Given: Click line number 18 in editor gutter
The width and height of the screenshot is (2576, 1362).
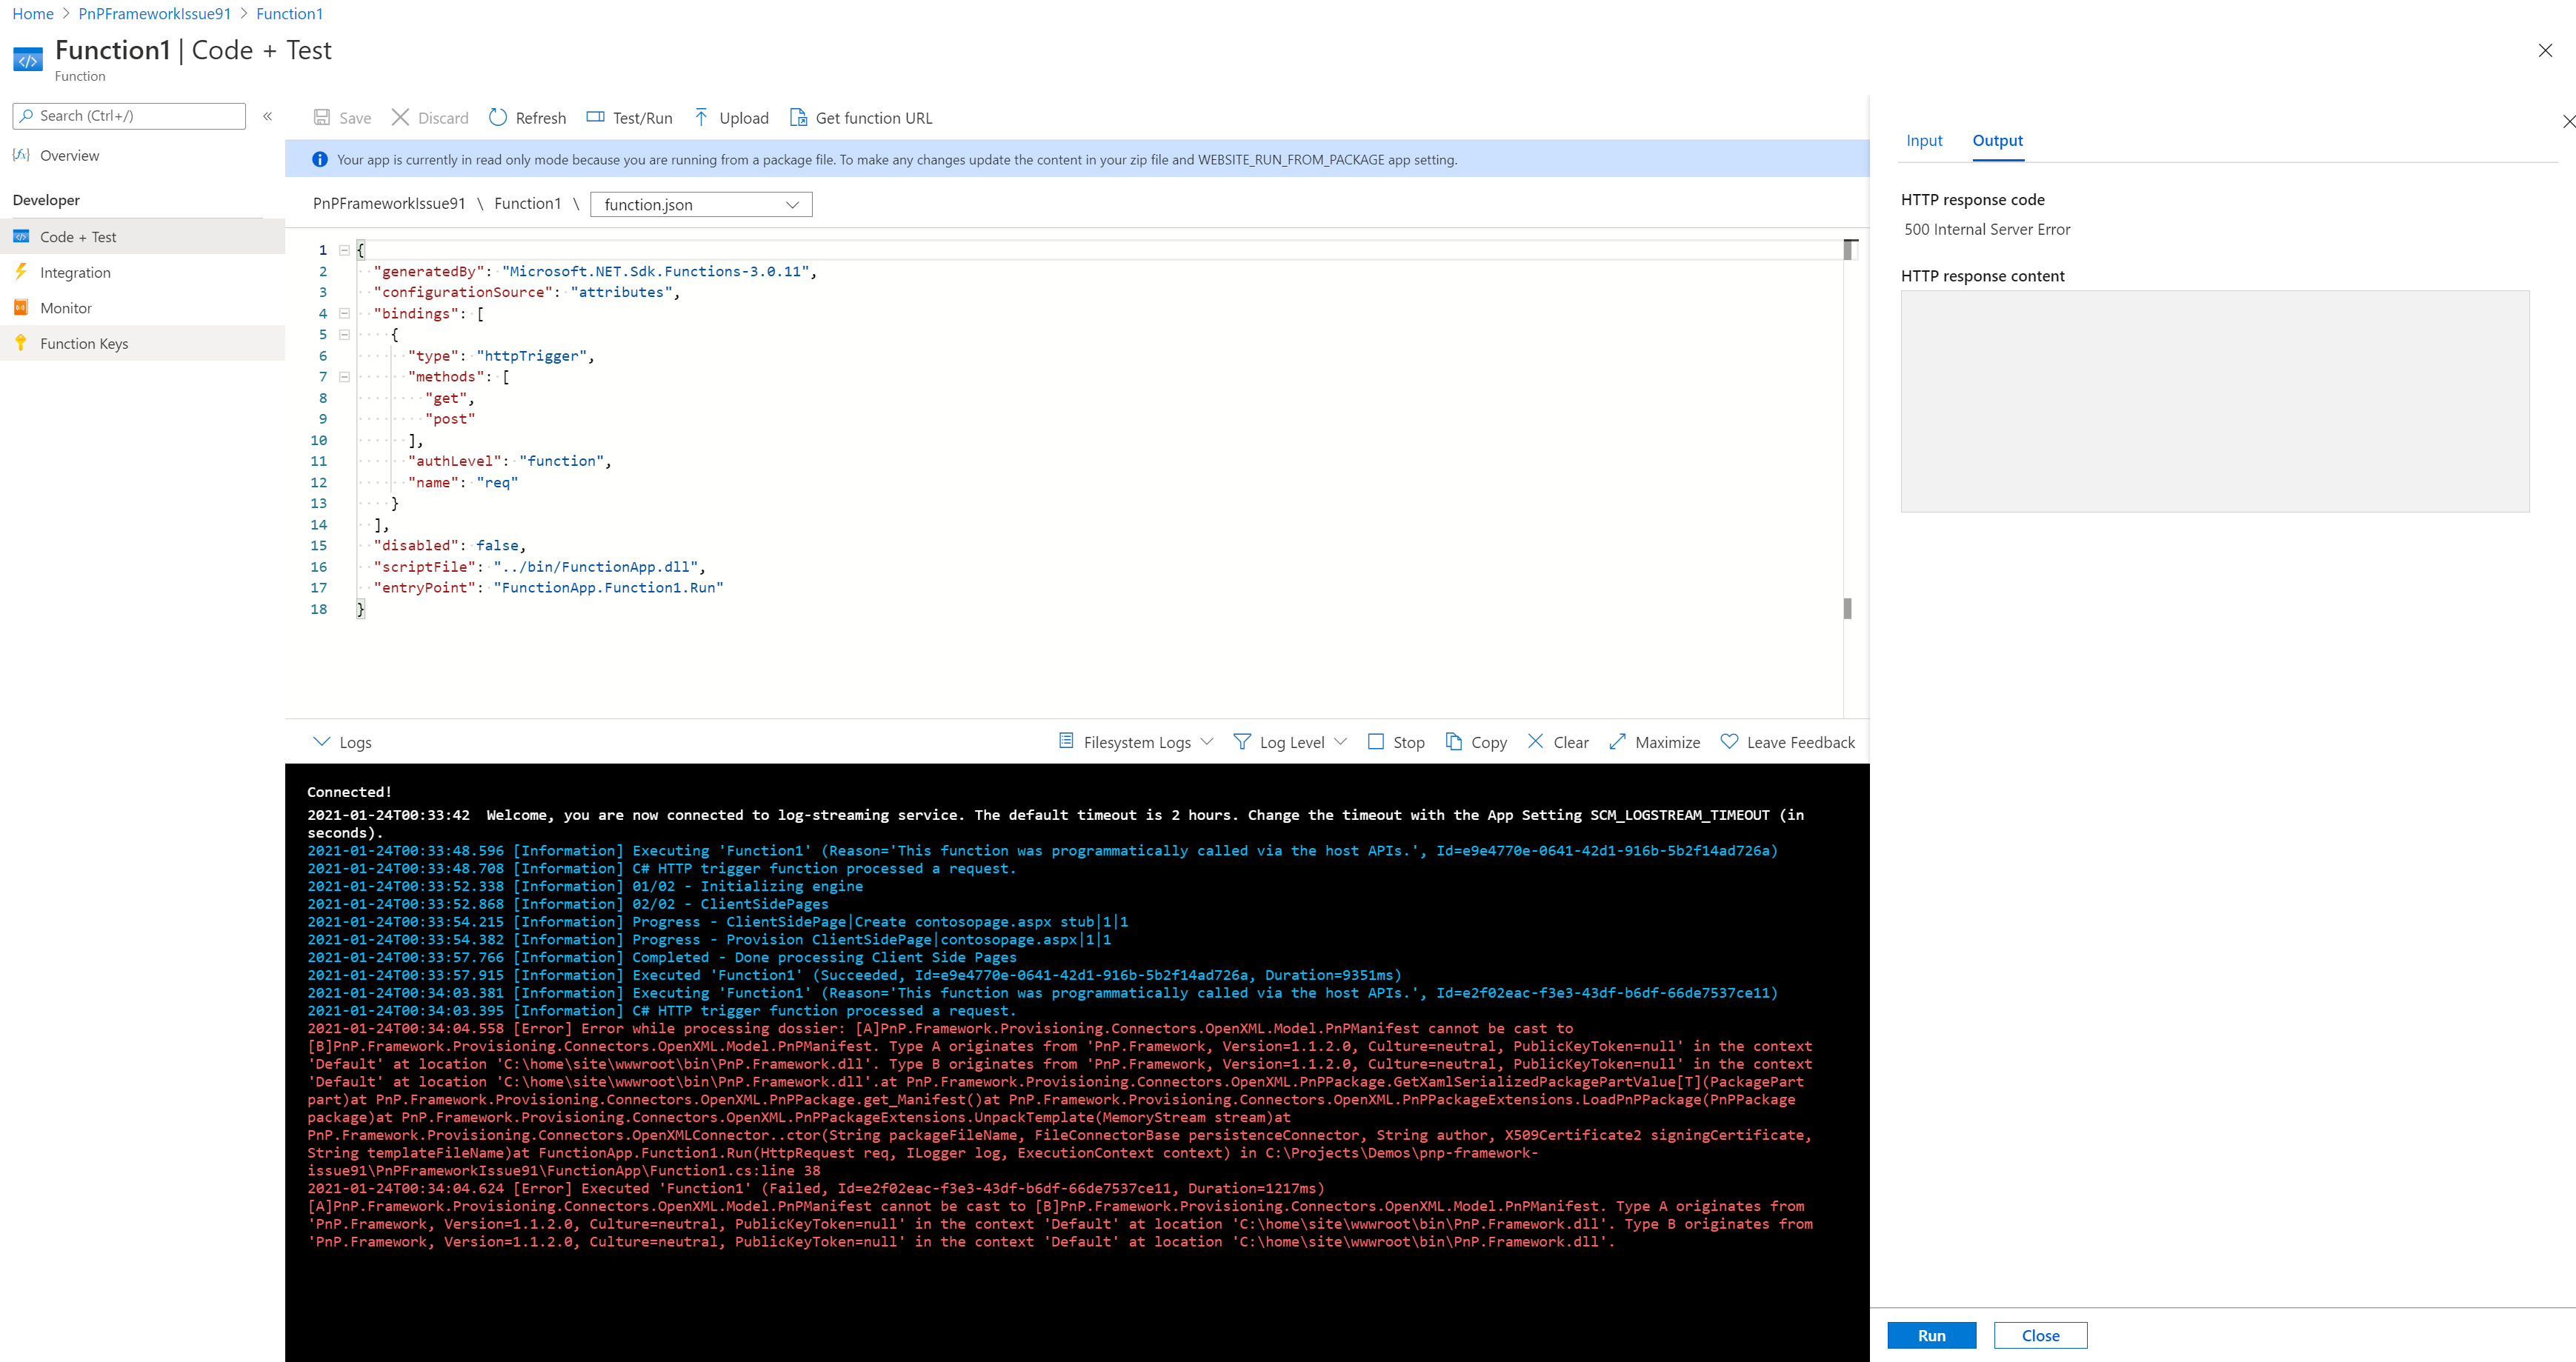Looking at the screenshot, I should (x=318, y=609).
